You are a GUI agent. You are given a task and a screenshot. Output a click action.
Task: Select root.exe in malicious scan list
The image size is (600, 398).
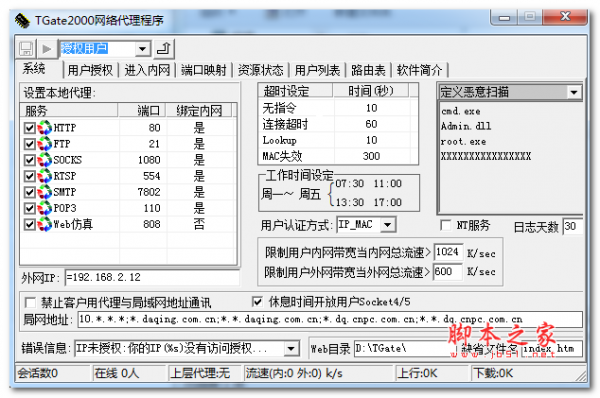(463, 142)
